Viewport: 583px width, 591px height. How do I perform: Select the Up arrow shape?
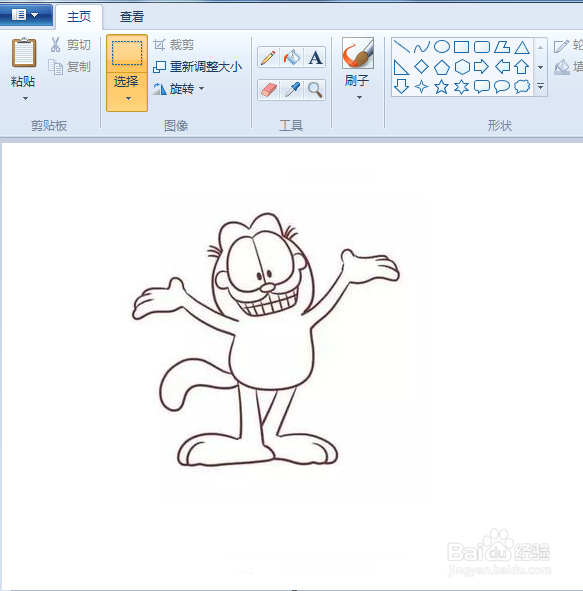pos(522,67)
